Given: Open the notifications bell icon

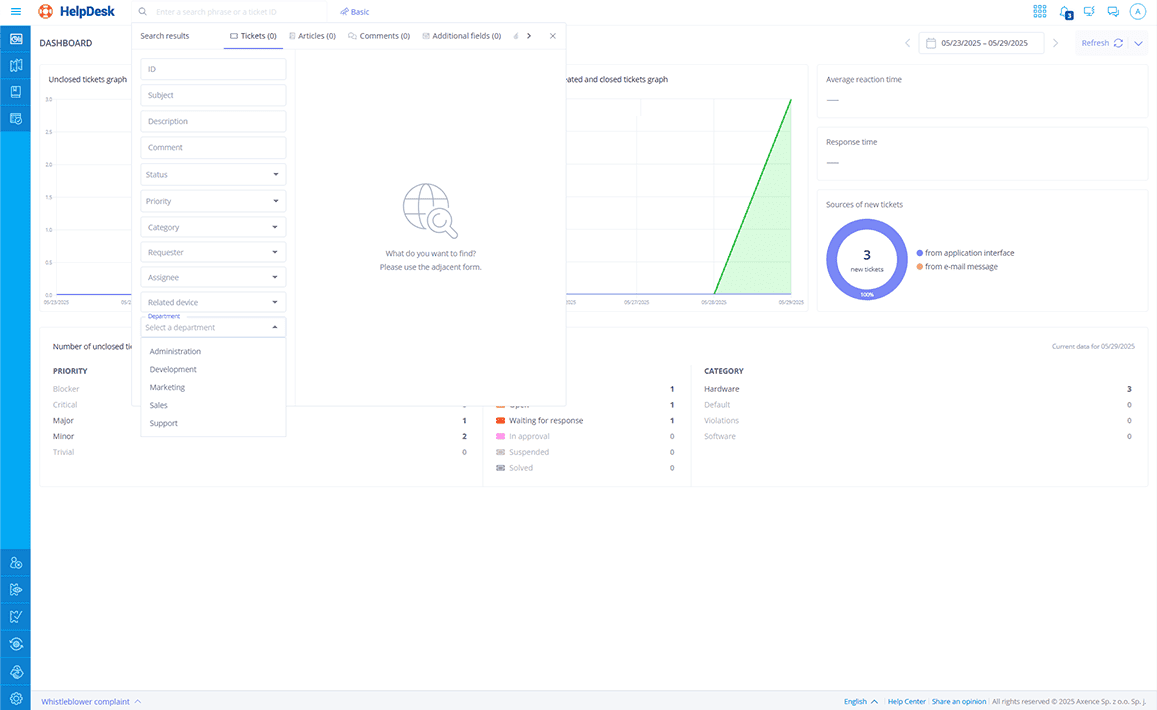Looking at the screenshot, I should pyautogui.click(x=1065, y=12).
